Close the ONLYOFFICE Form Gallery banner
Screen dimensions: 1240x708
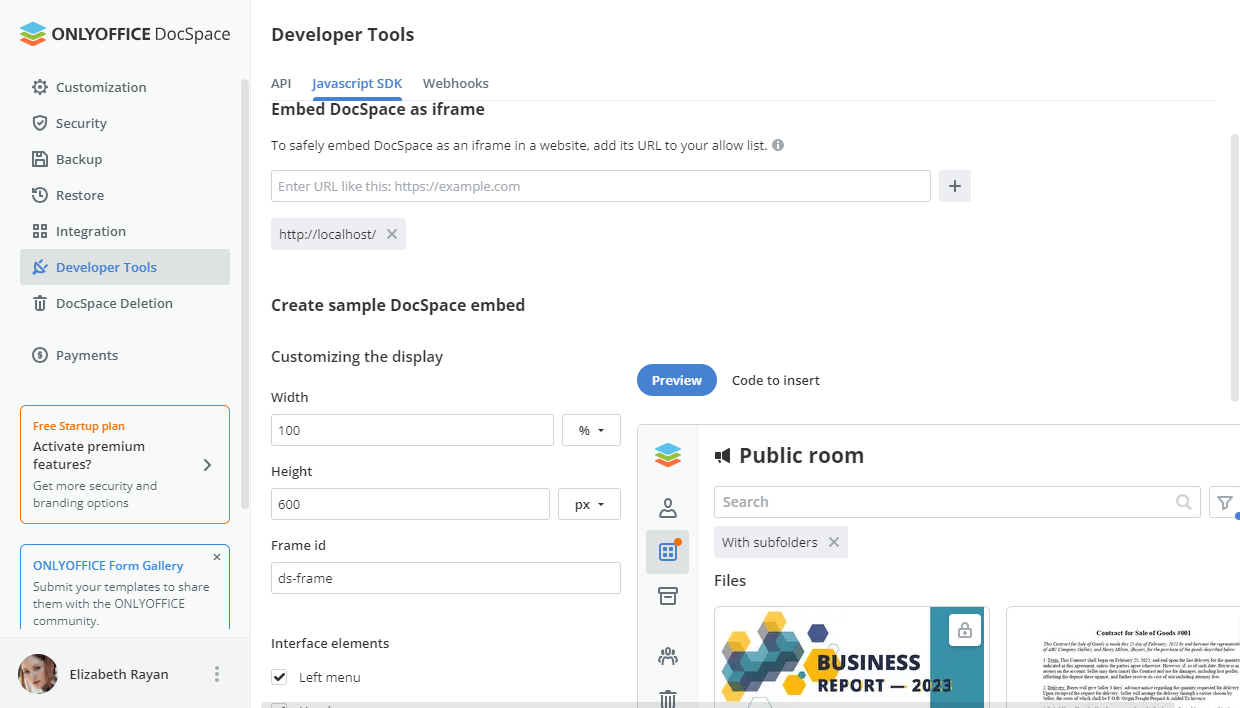(217, 557)
